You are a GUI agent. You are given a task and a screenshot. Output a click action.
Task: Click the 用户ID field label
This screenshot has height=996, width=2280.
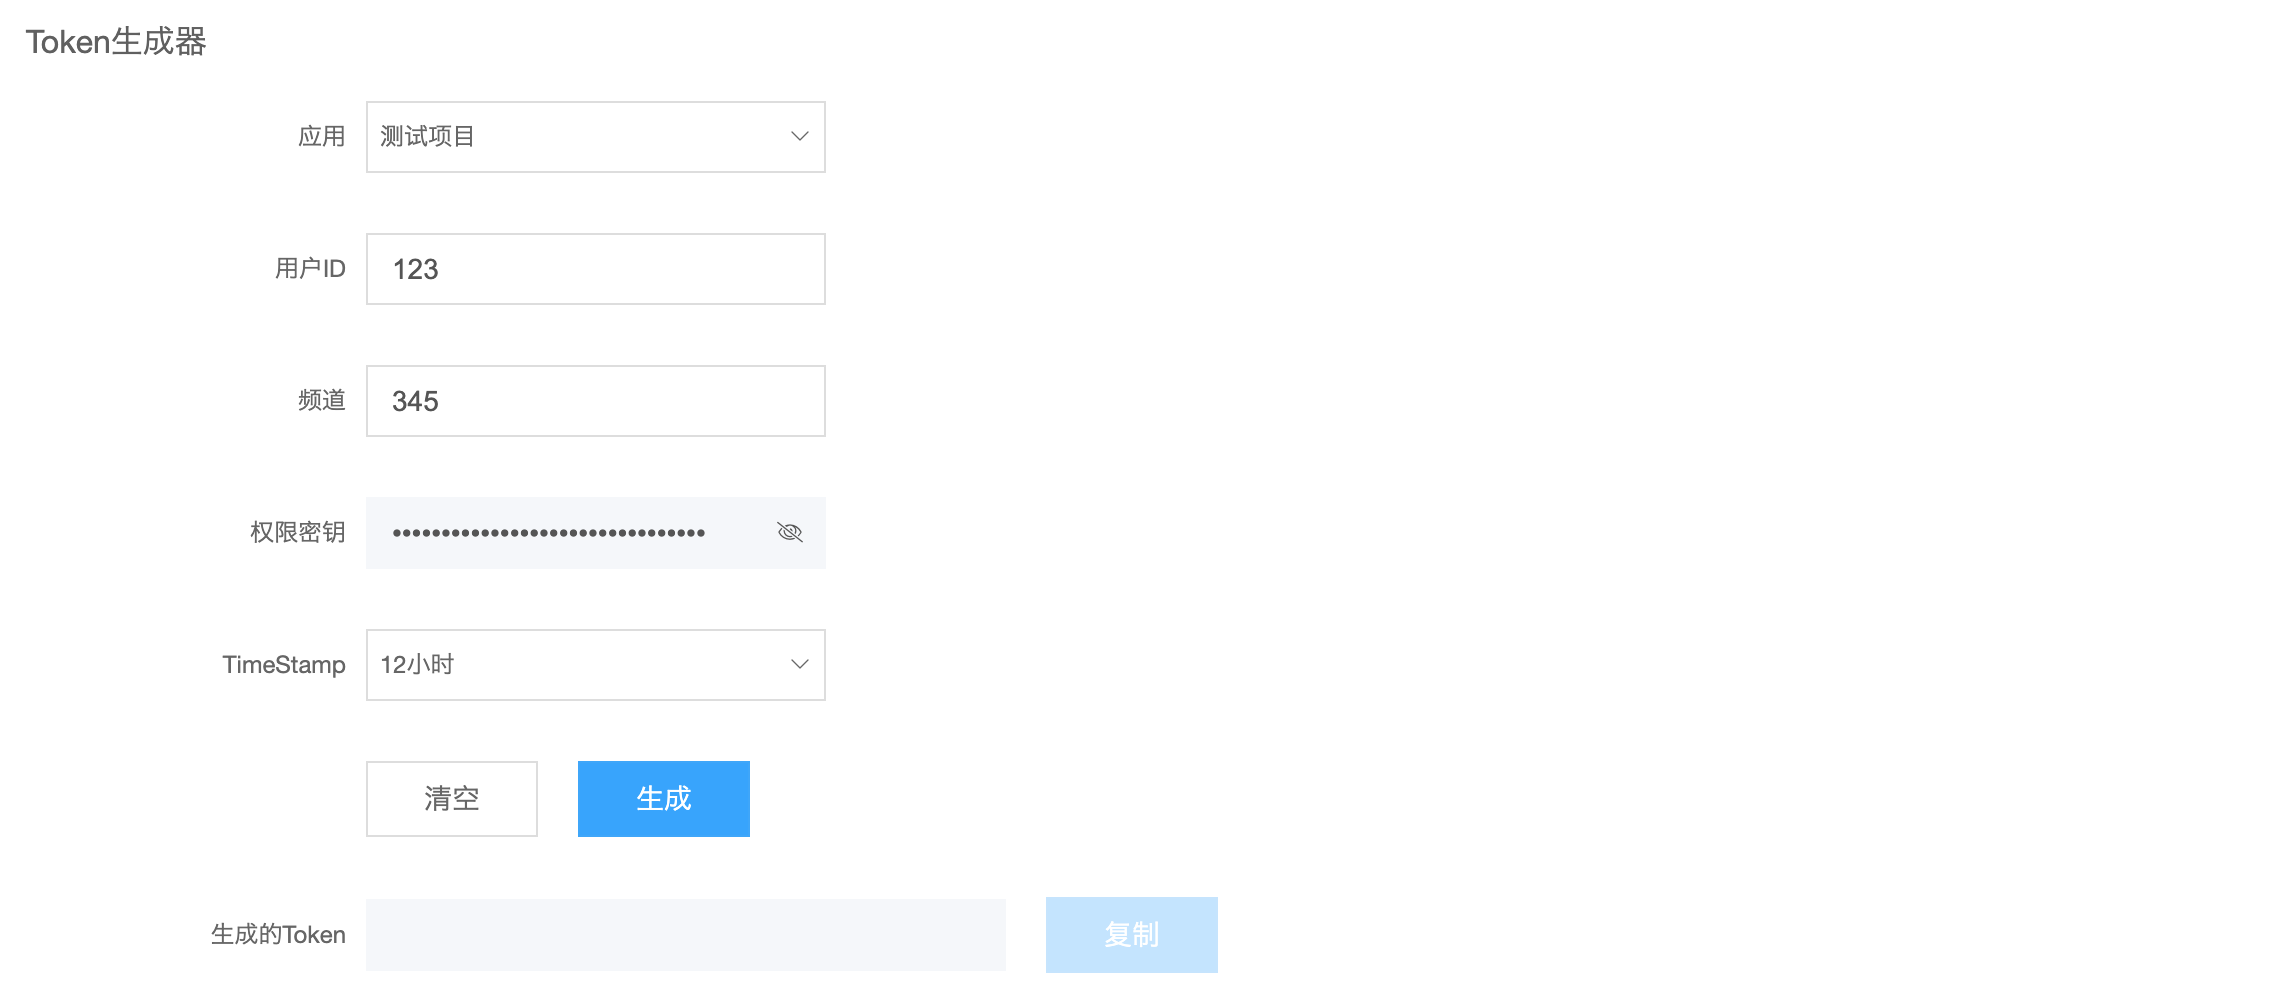point(310,268)
